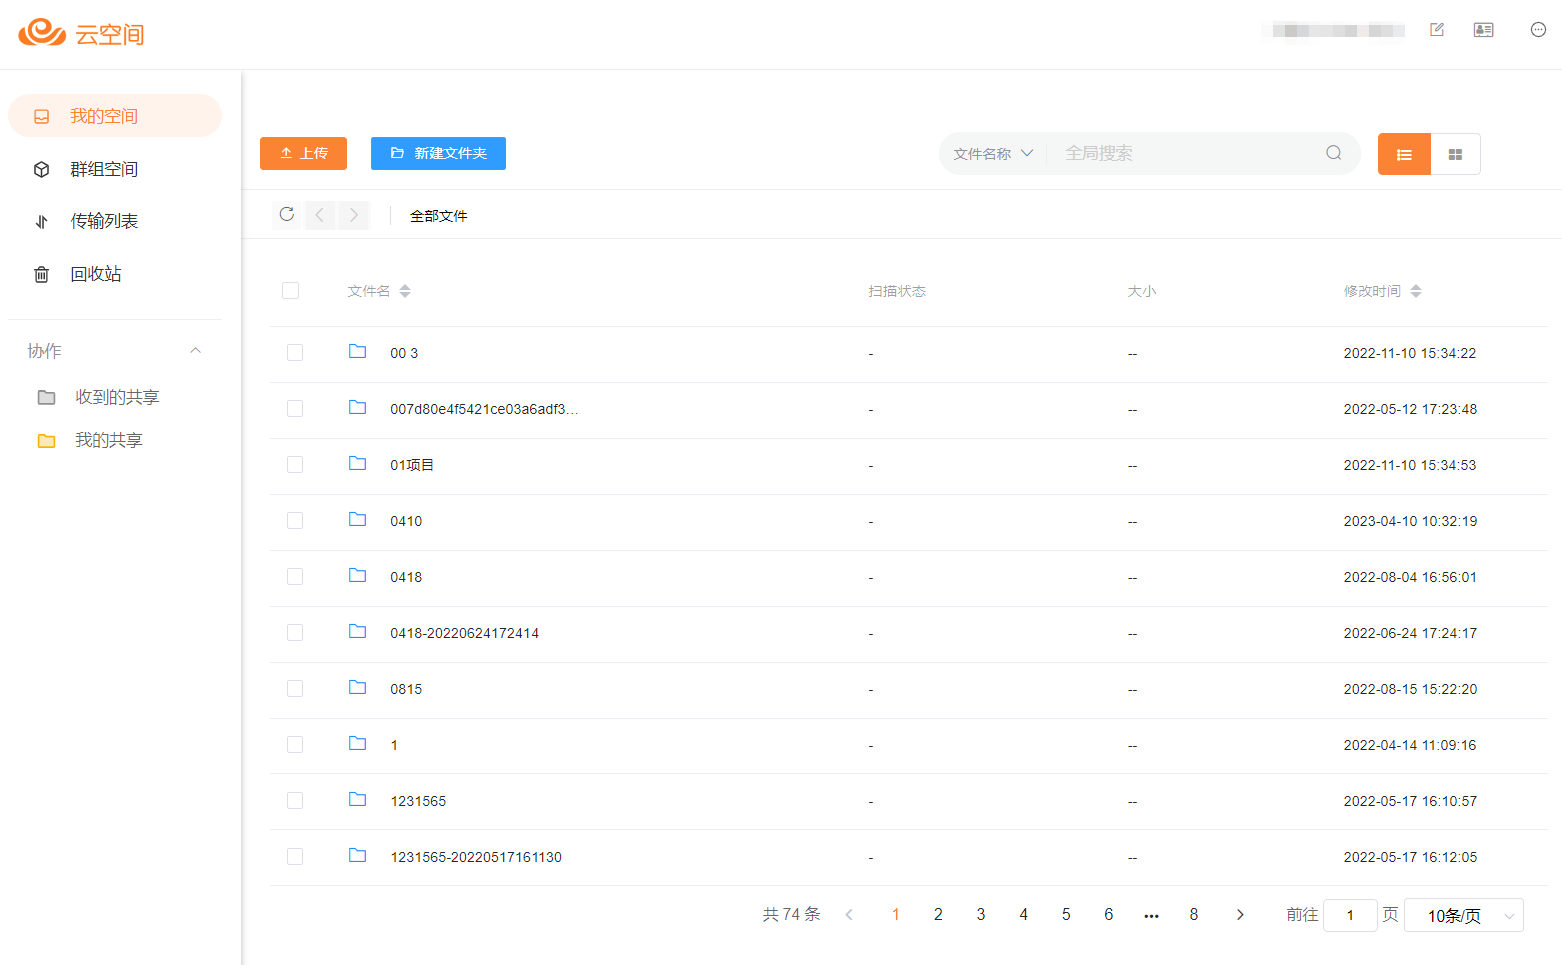Open the 10条/页 page size dropdown

coord(1463,915)
